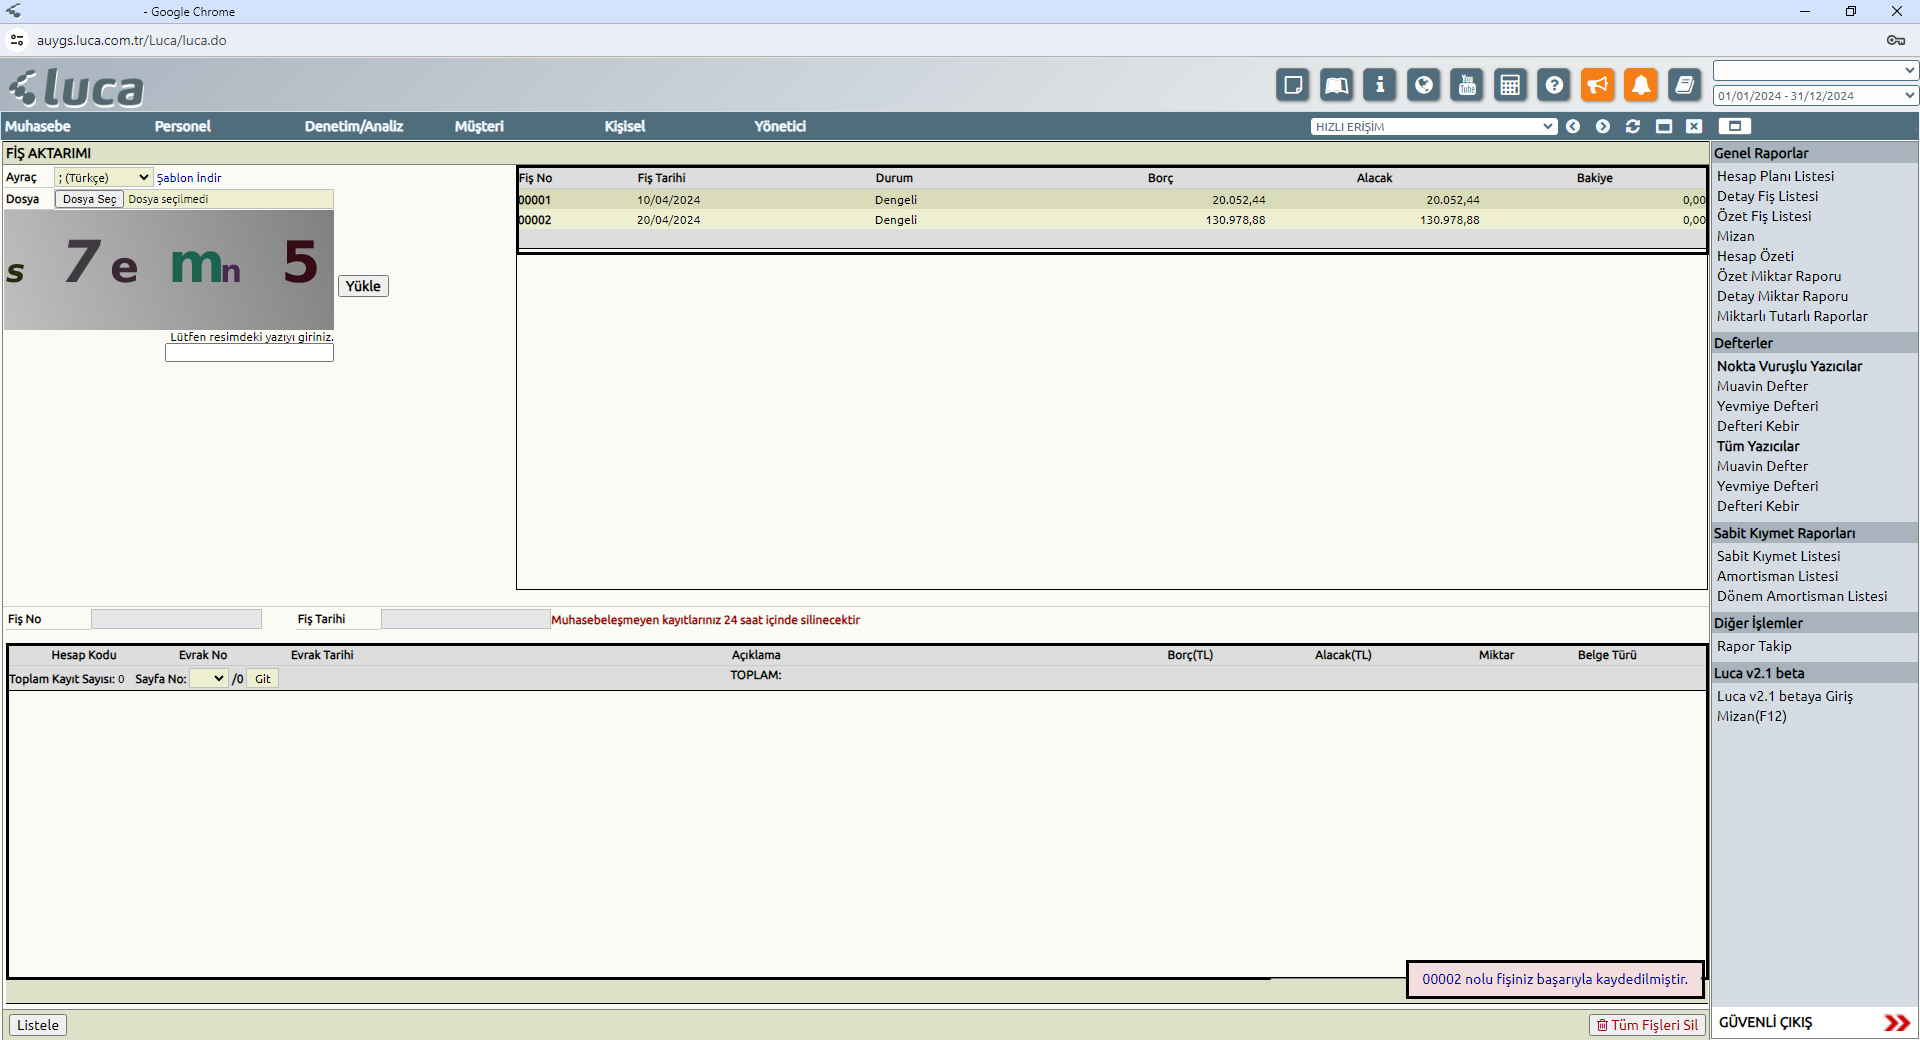Expand the HIZLI ERİŞİM dropdown
The width and height of the screenshot is (1920, 1040).
(1434, 126)
